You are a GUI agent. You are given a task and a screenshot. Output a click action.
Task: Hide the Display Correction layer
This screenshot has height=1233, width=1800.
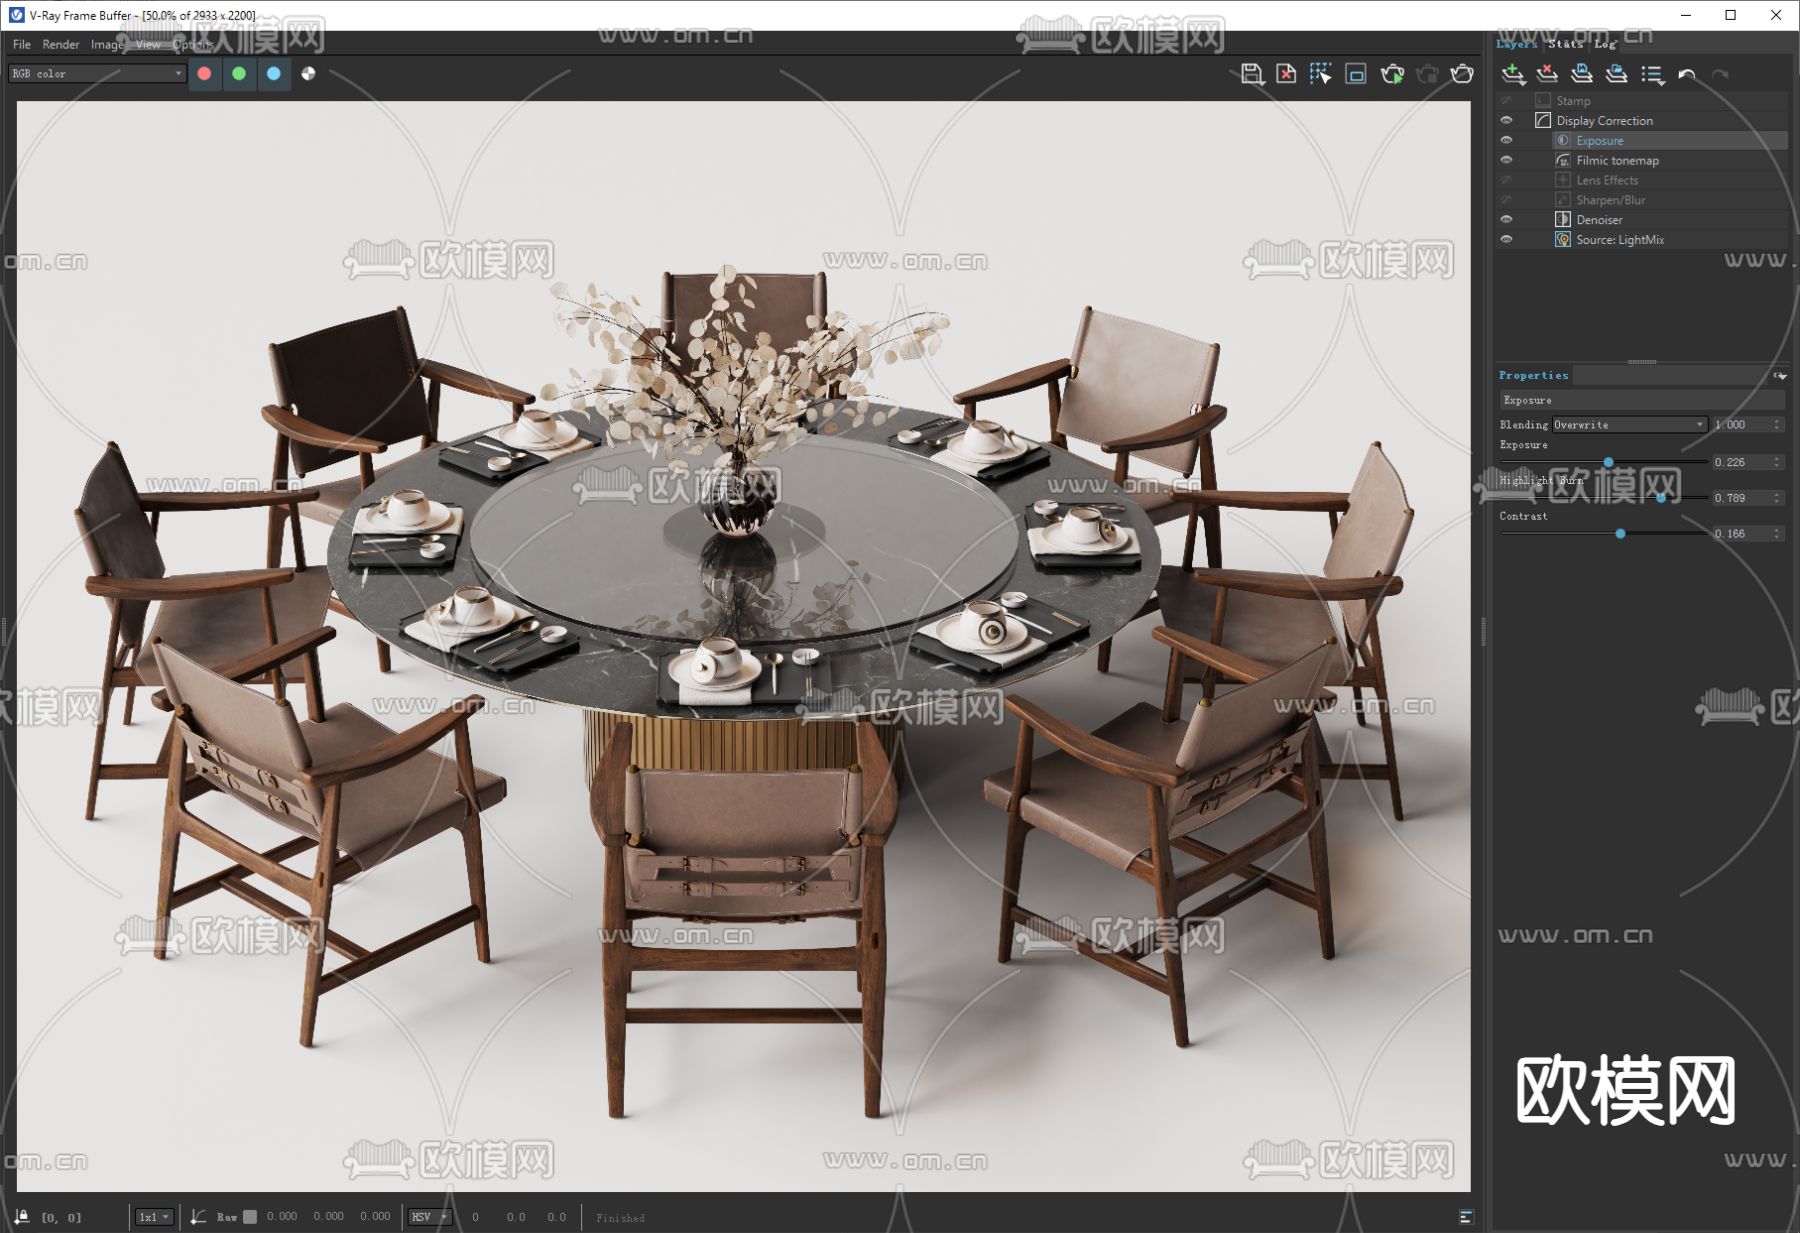point(1506,120)
